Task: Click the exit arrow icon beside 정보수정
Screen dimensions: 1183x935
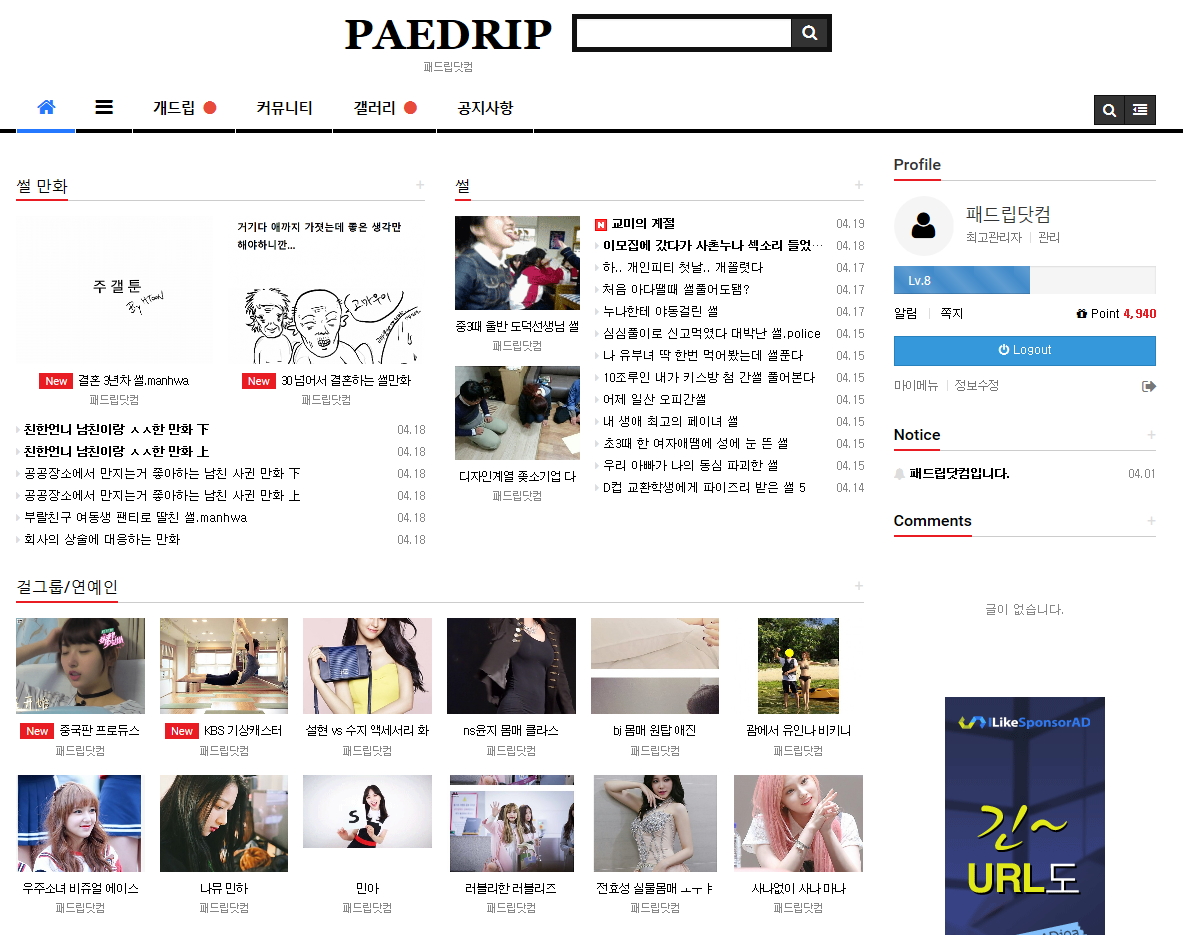Action: [1148, 386]
